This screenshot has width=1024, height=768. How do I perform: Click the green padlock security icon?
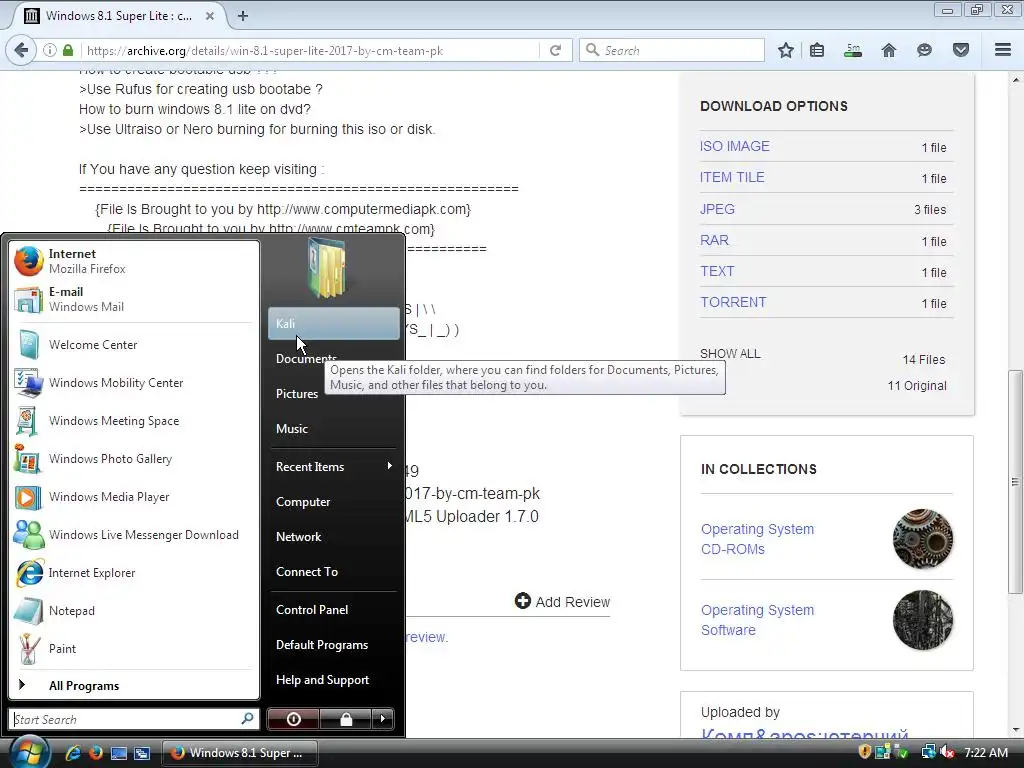point(68,50)
